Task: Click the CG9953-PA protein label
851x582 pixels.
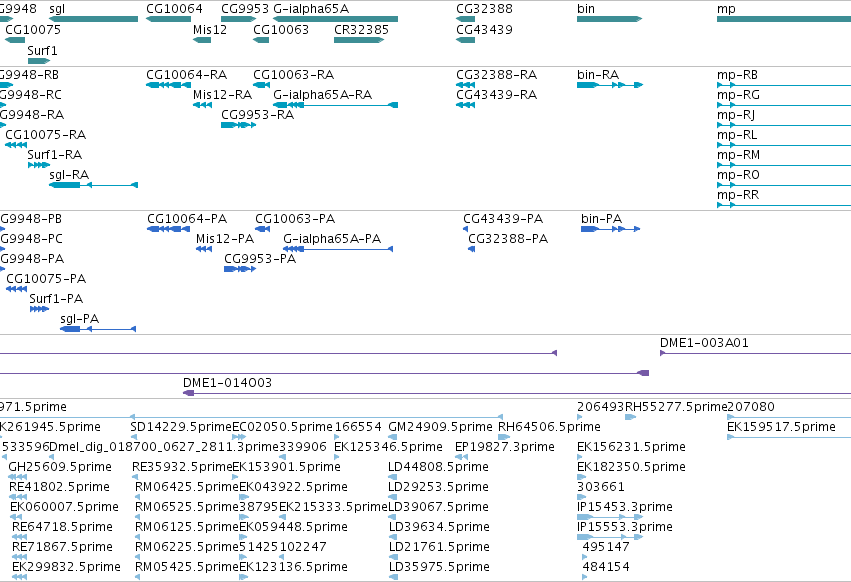Action: coord(260,259)
